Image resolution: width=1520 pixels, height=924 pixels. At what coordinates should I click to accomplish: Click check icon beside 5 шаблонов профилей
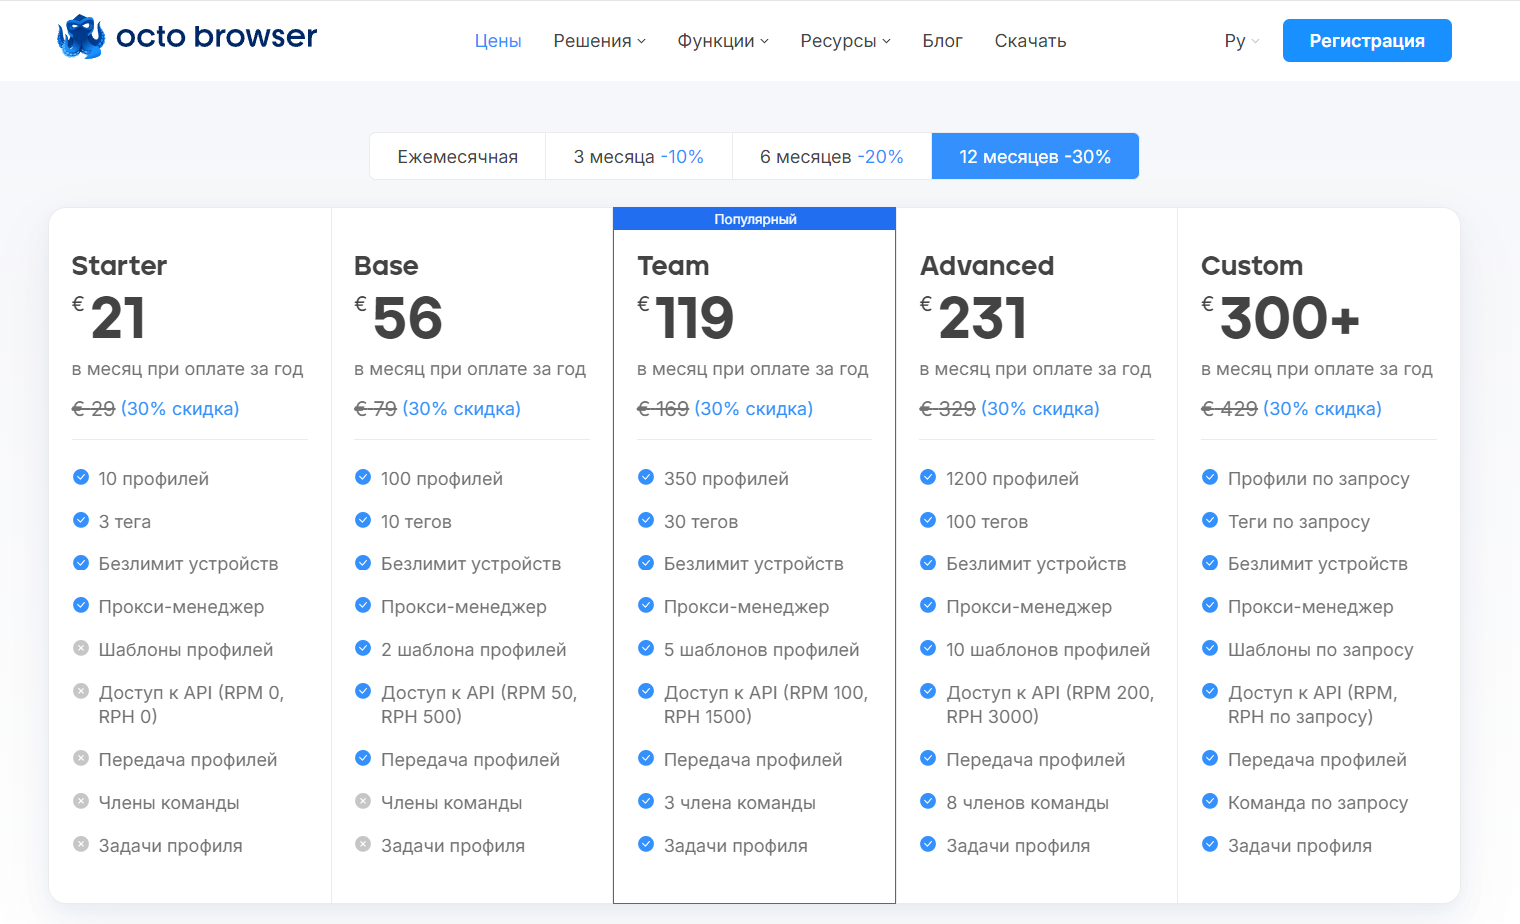[x=646, y=648]
